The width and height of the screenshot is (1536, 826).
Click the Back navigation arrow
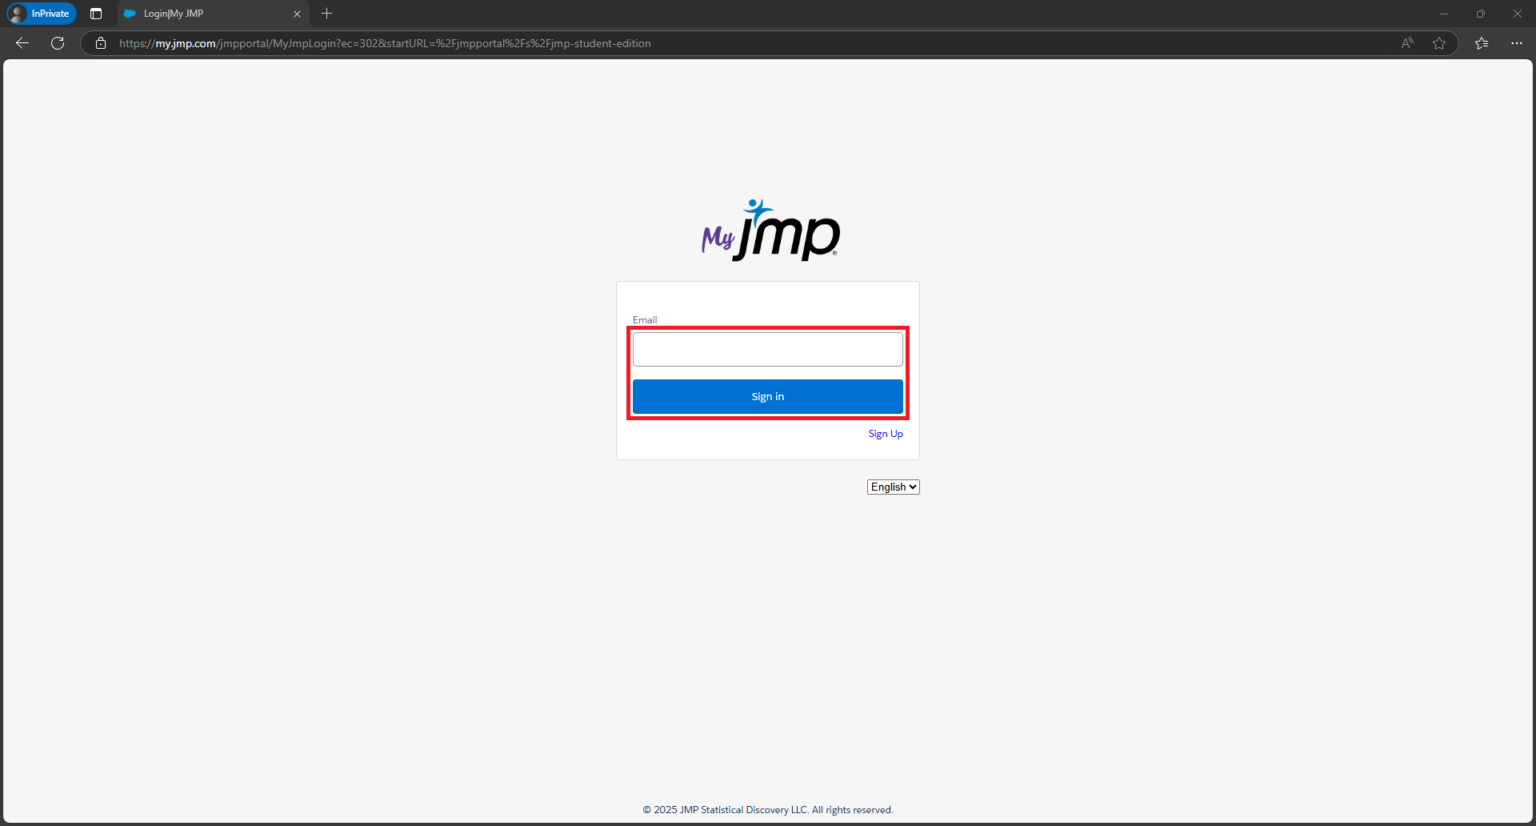click(x=22, y=43)
